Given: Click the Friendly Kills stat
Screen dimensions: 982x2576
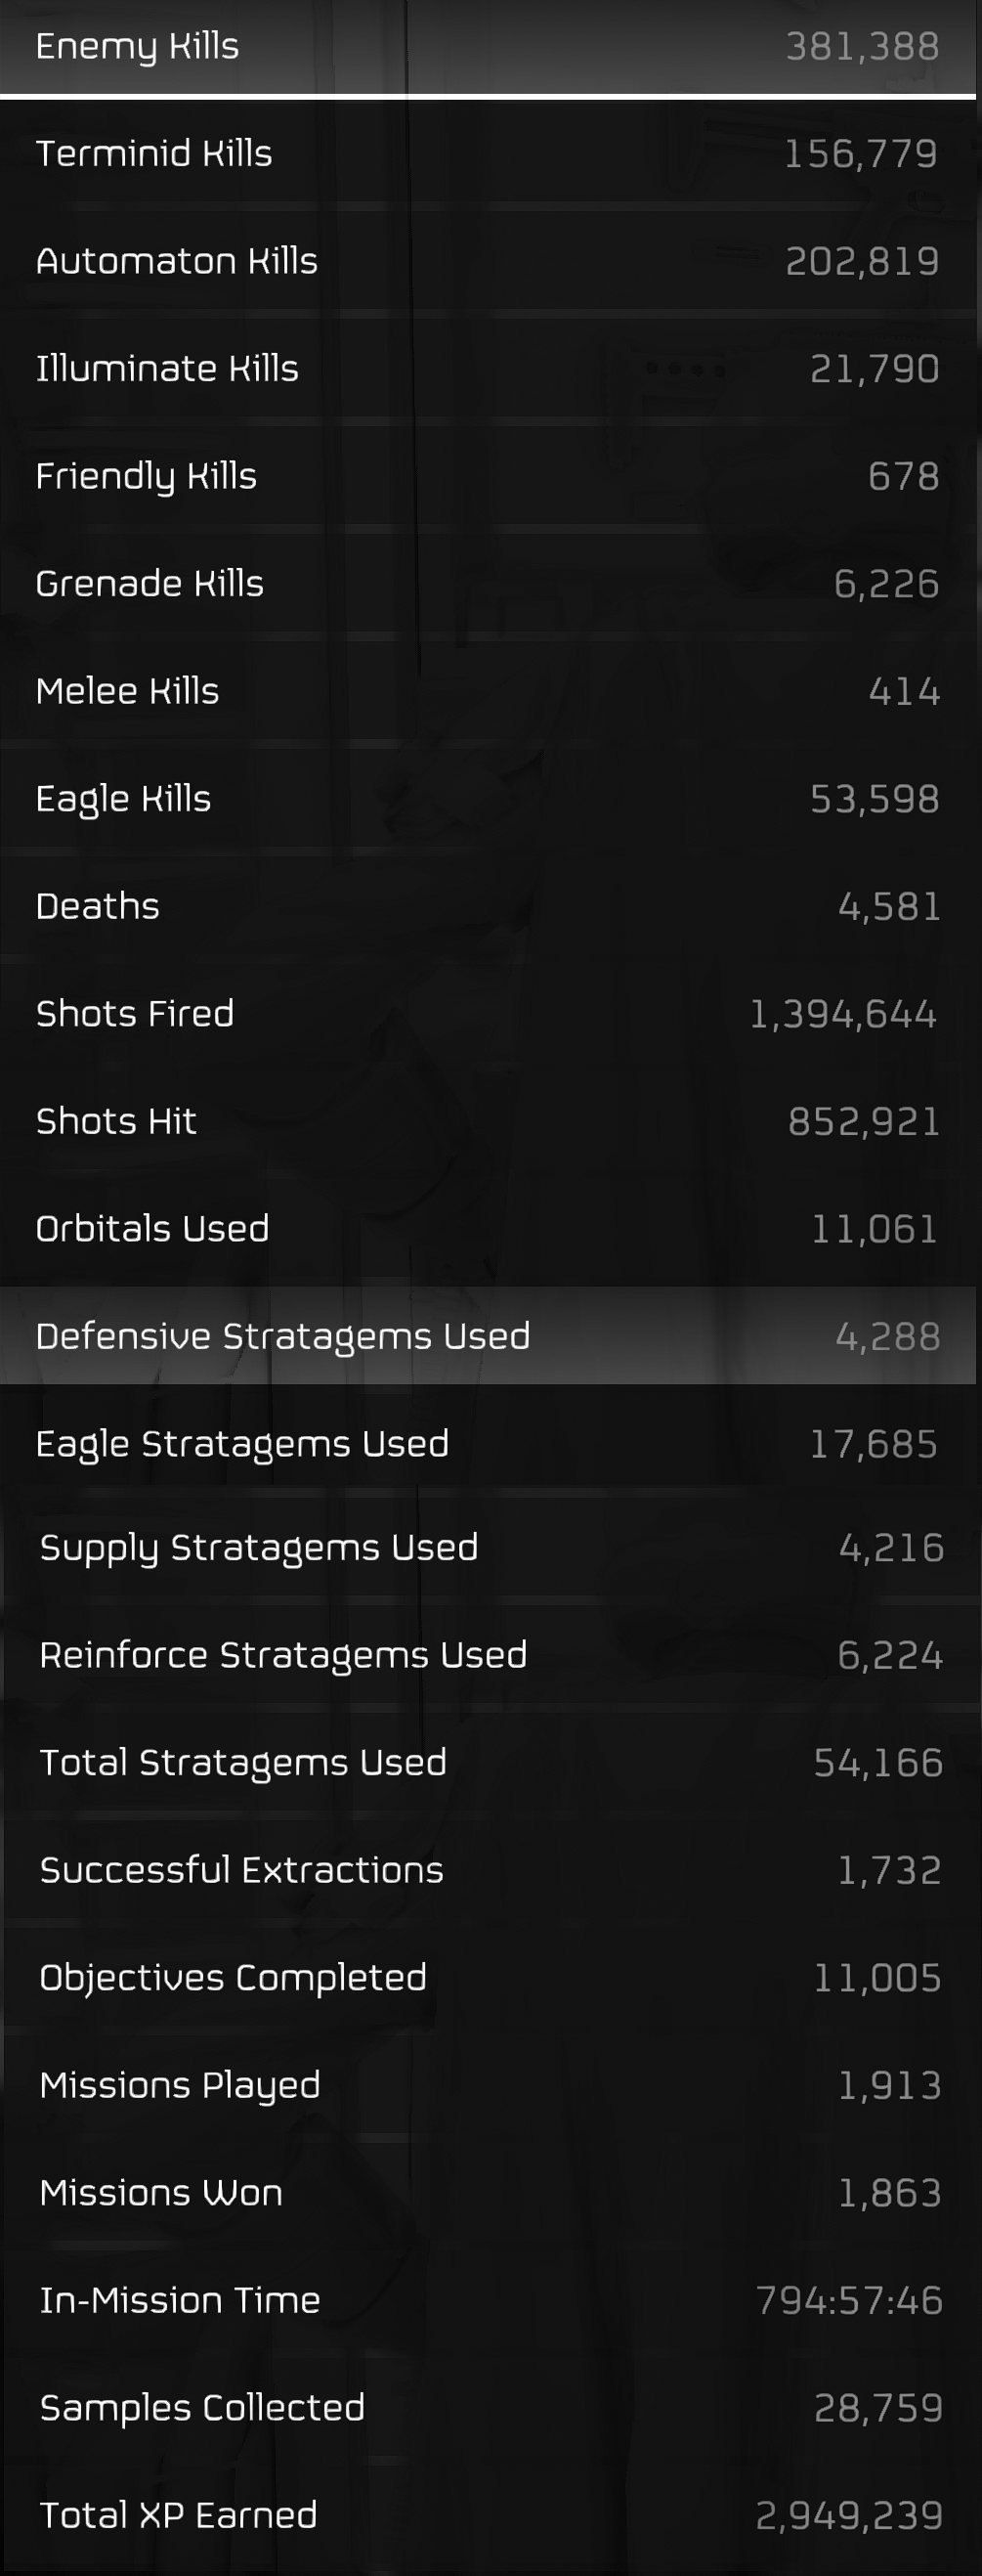Looking at the screenshot, I should tap(488, 476).
